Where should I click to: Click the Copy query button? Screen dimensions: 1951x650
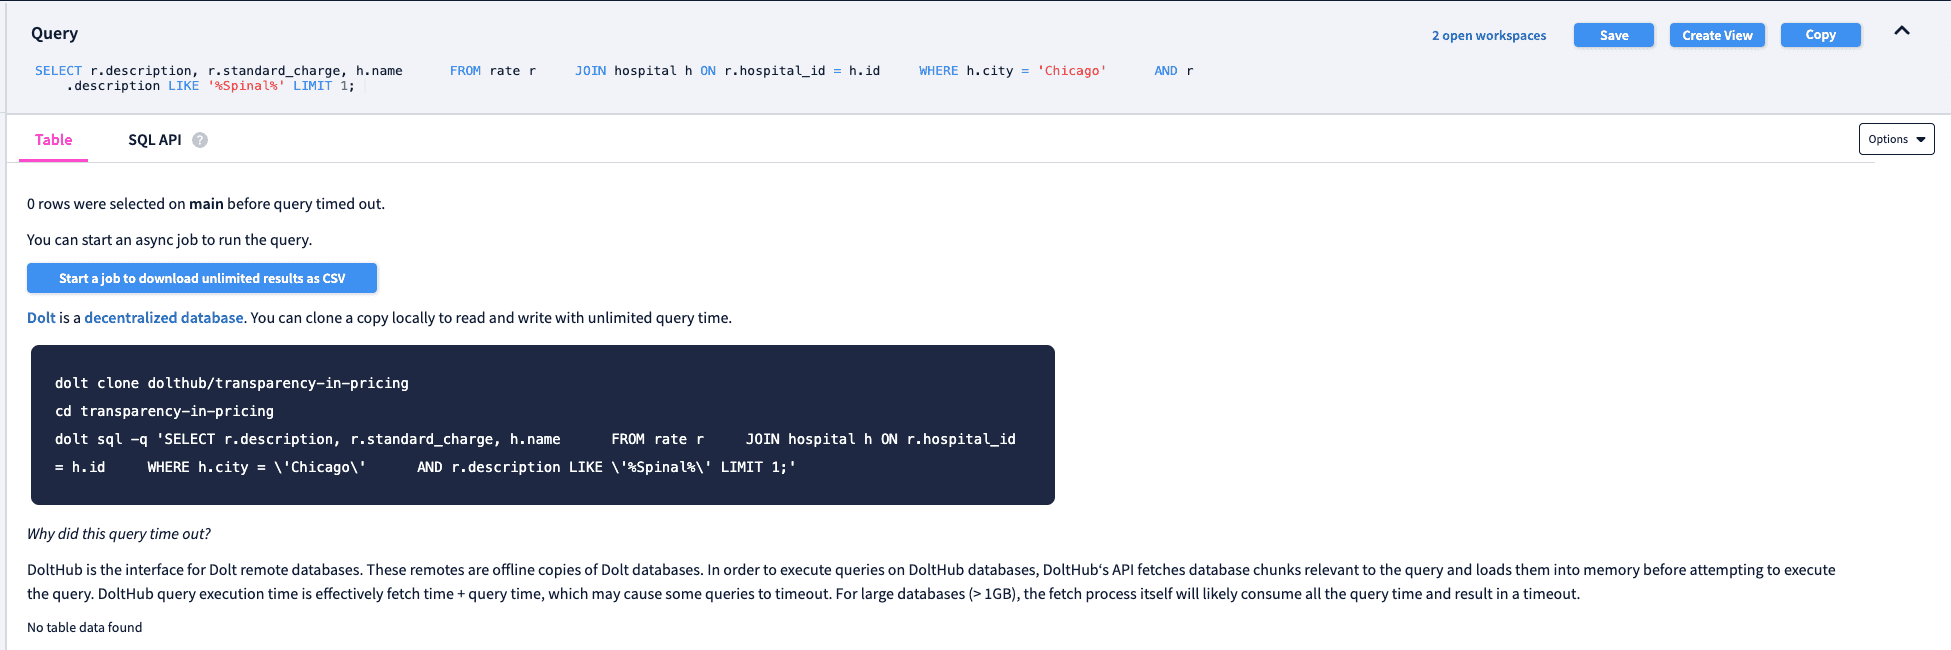(1820, 35)
